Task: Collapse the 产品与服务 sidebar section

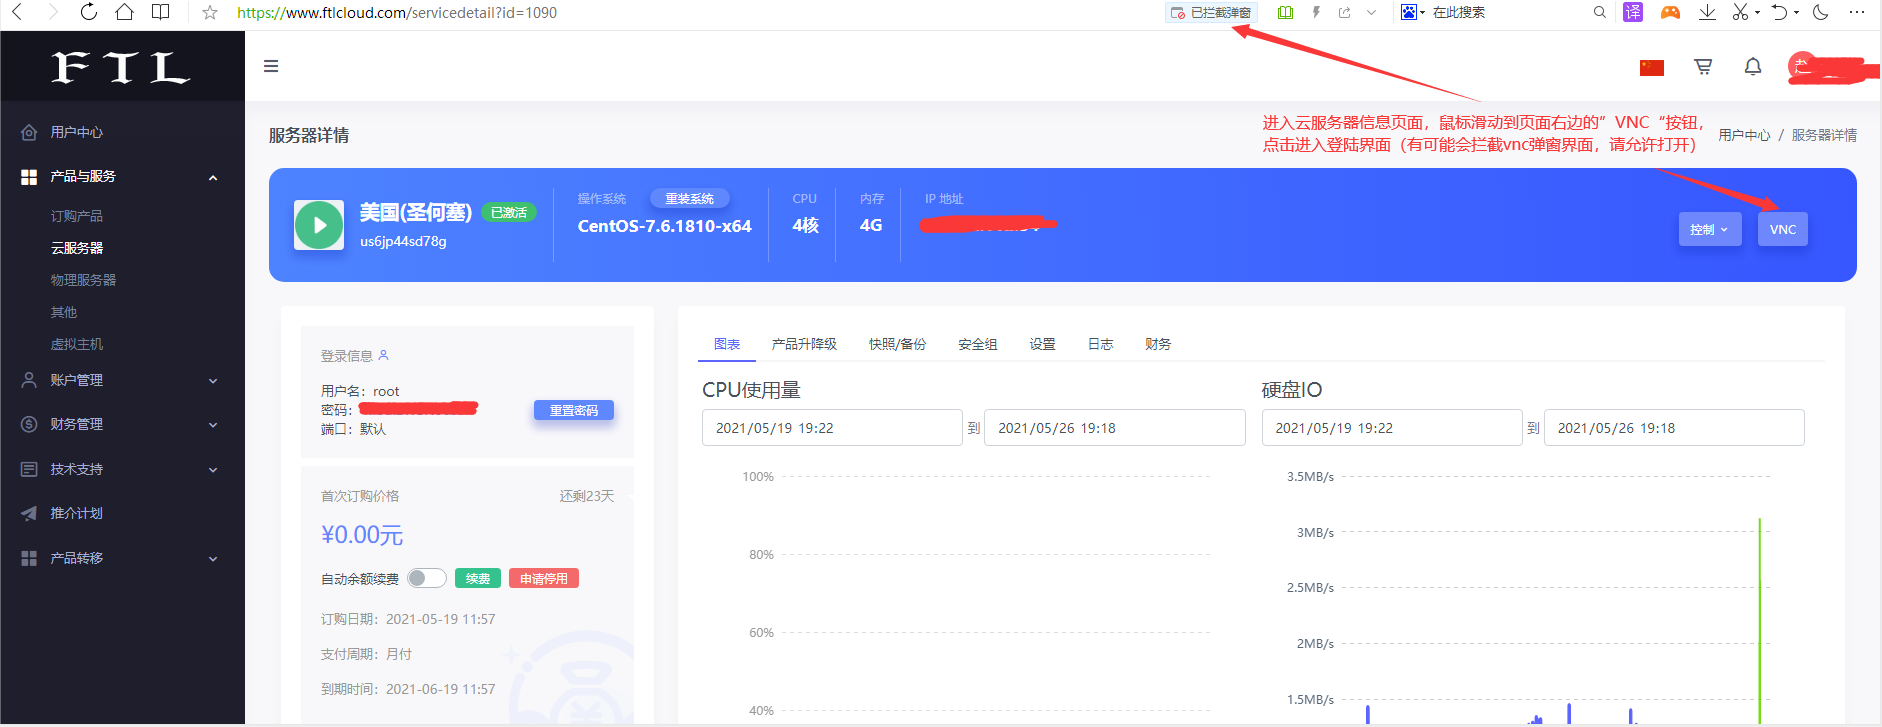Action: tap(122, 176)
